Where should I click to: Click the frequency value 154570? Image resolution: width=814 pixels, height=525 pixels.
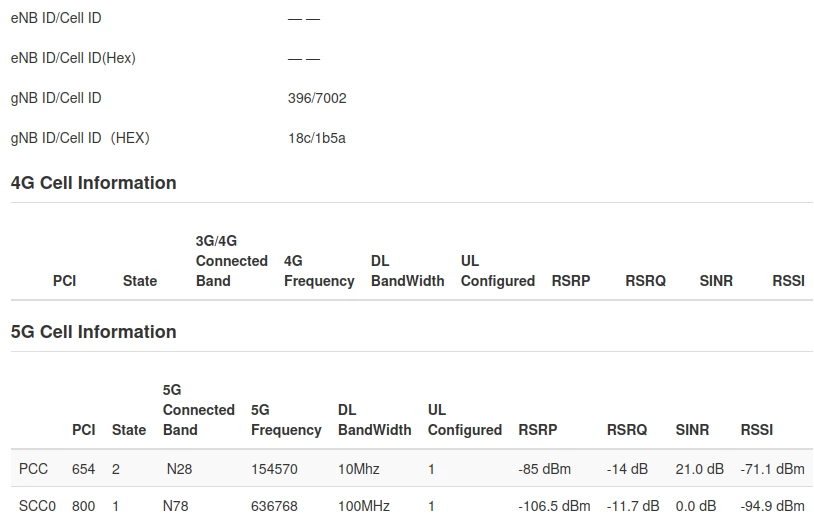(274, 468)
